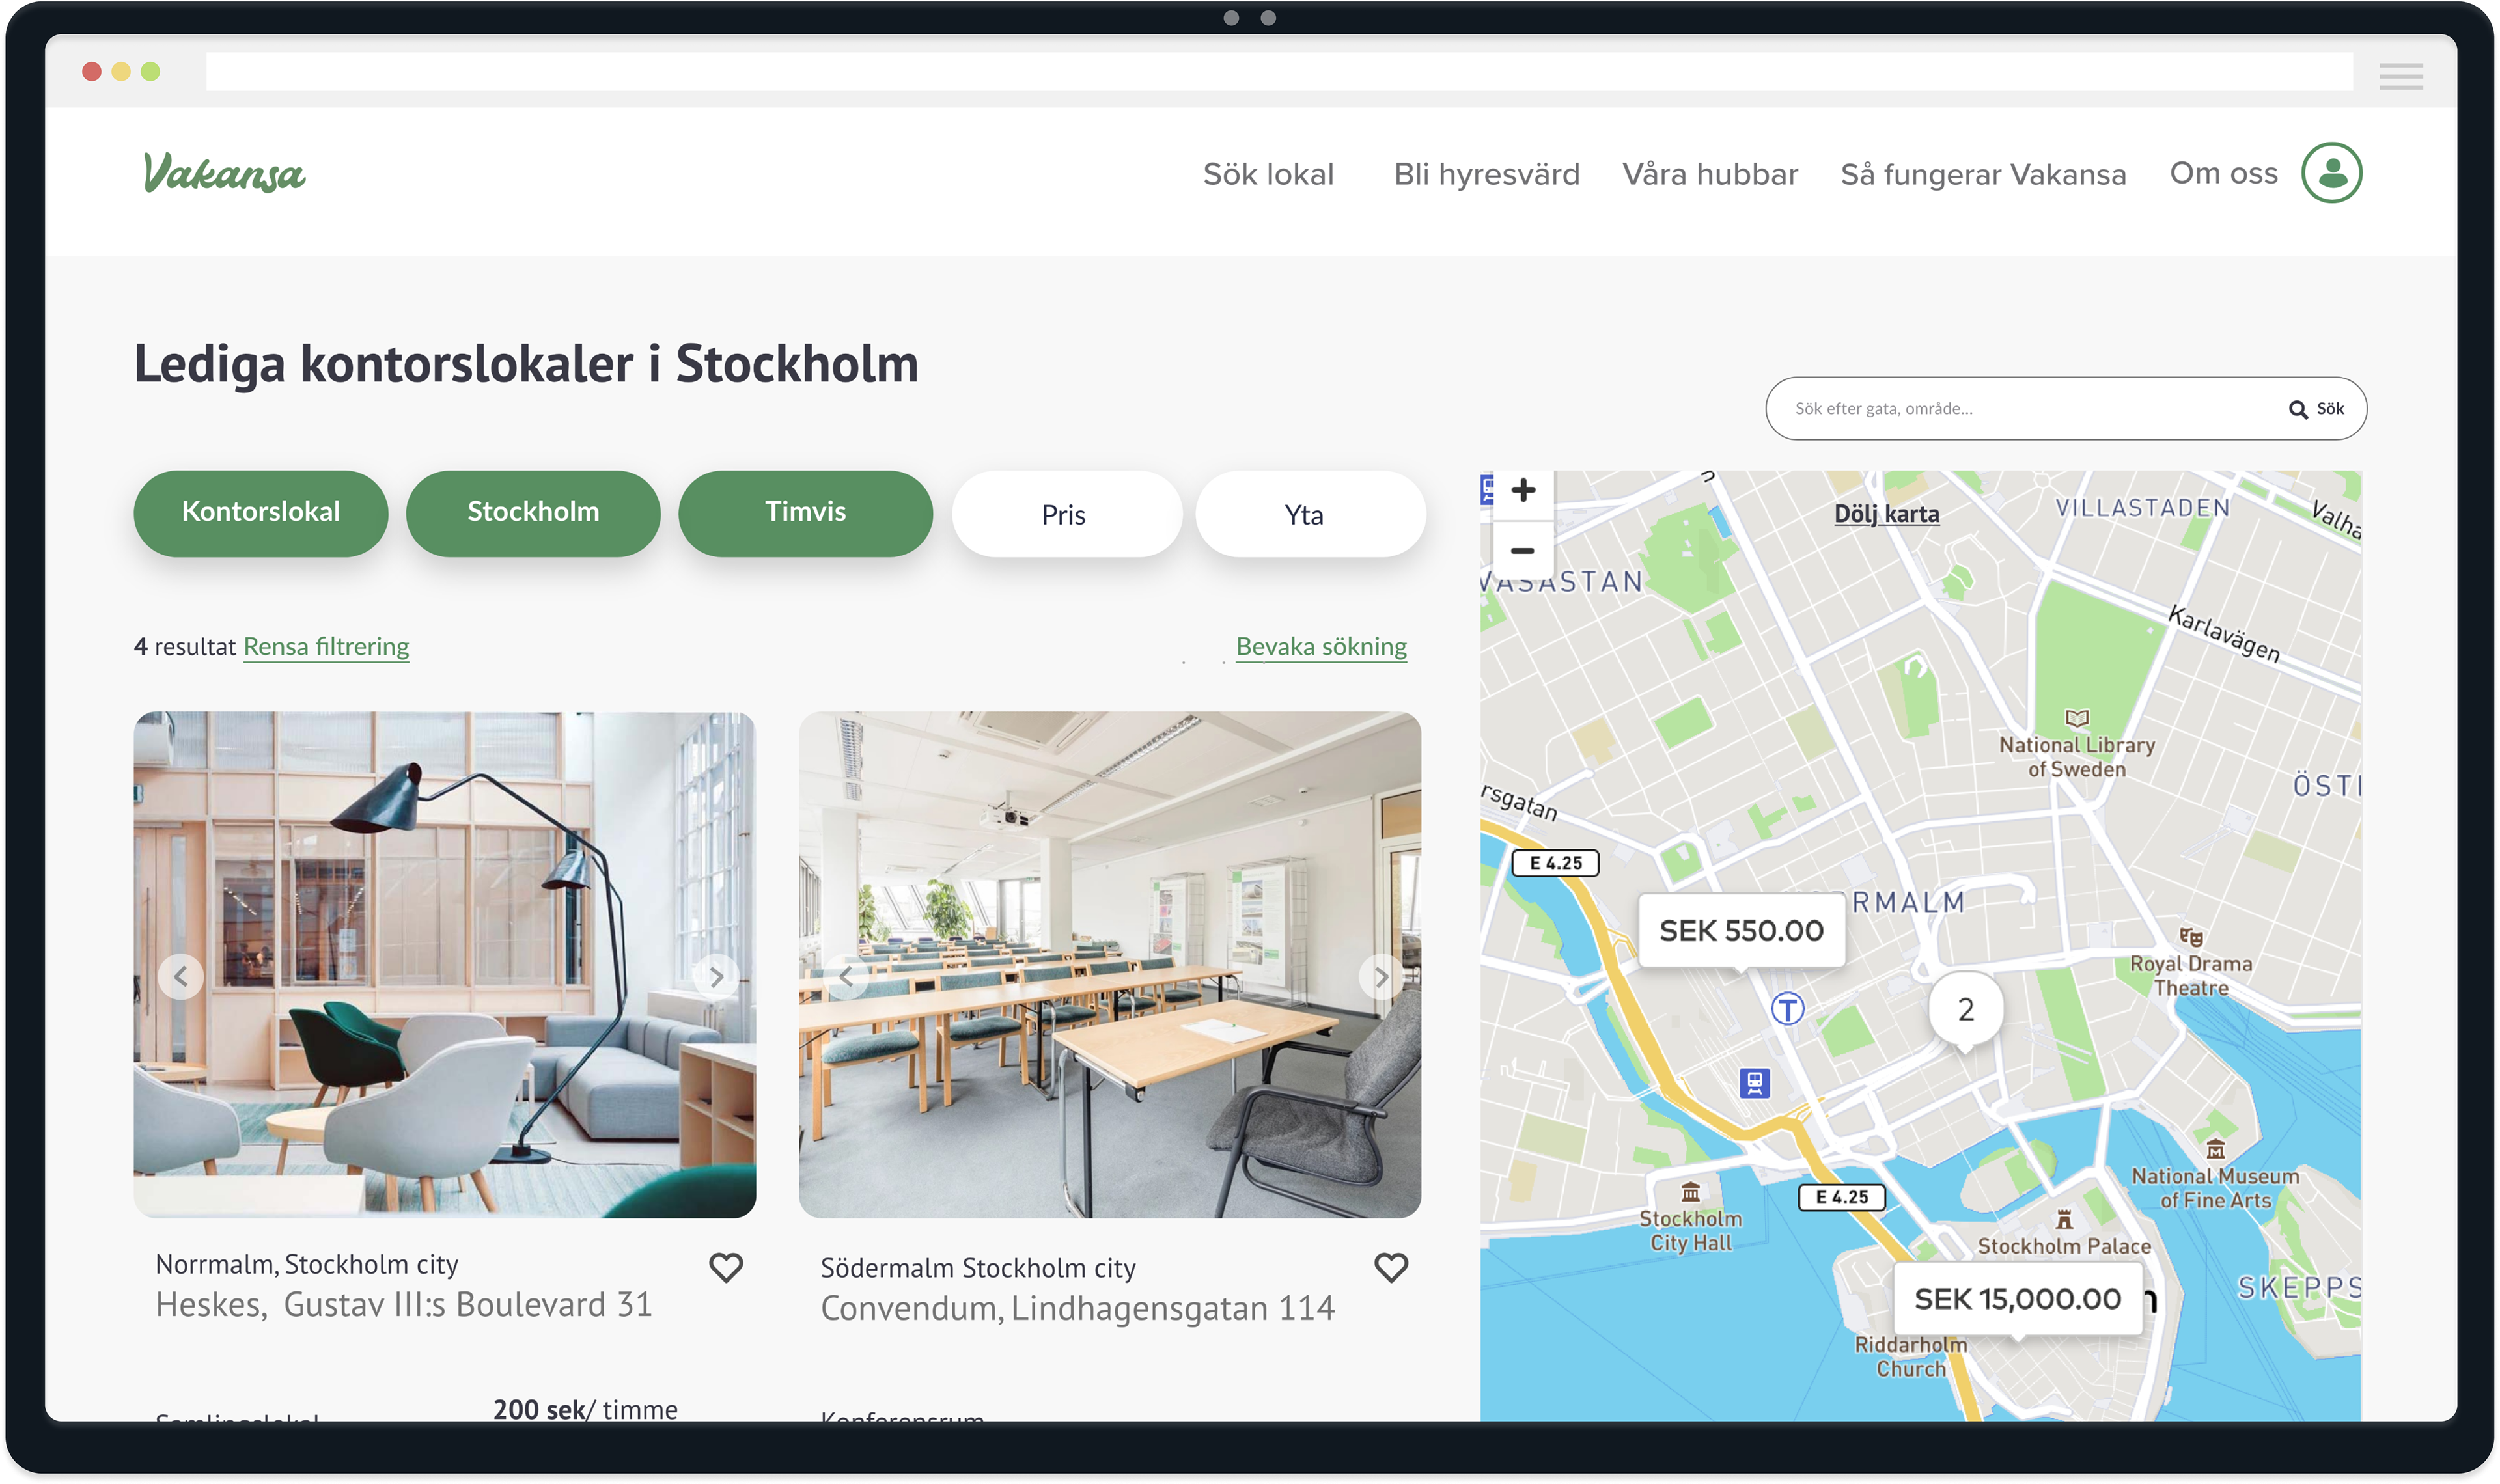The image size is (2500, 1484).
Task: Click Stockholm City Hall map icon
Action: click(1690, 1192)
